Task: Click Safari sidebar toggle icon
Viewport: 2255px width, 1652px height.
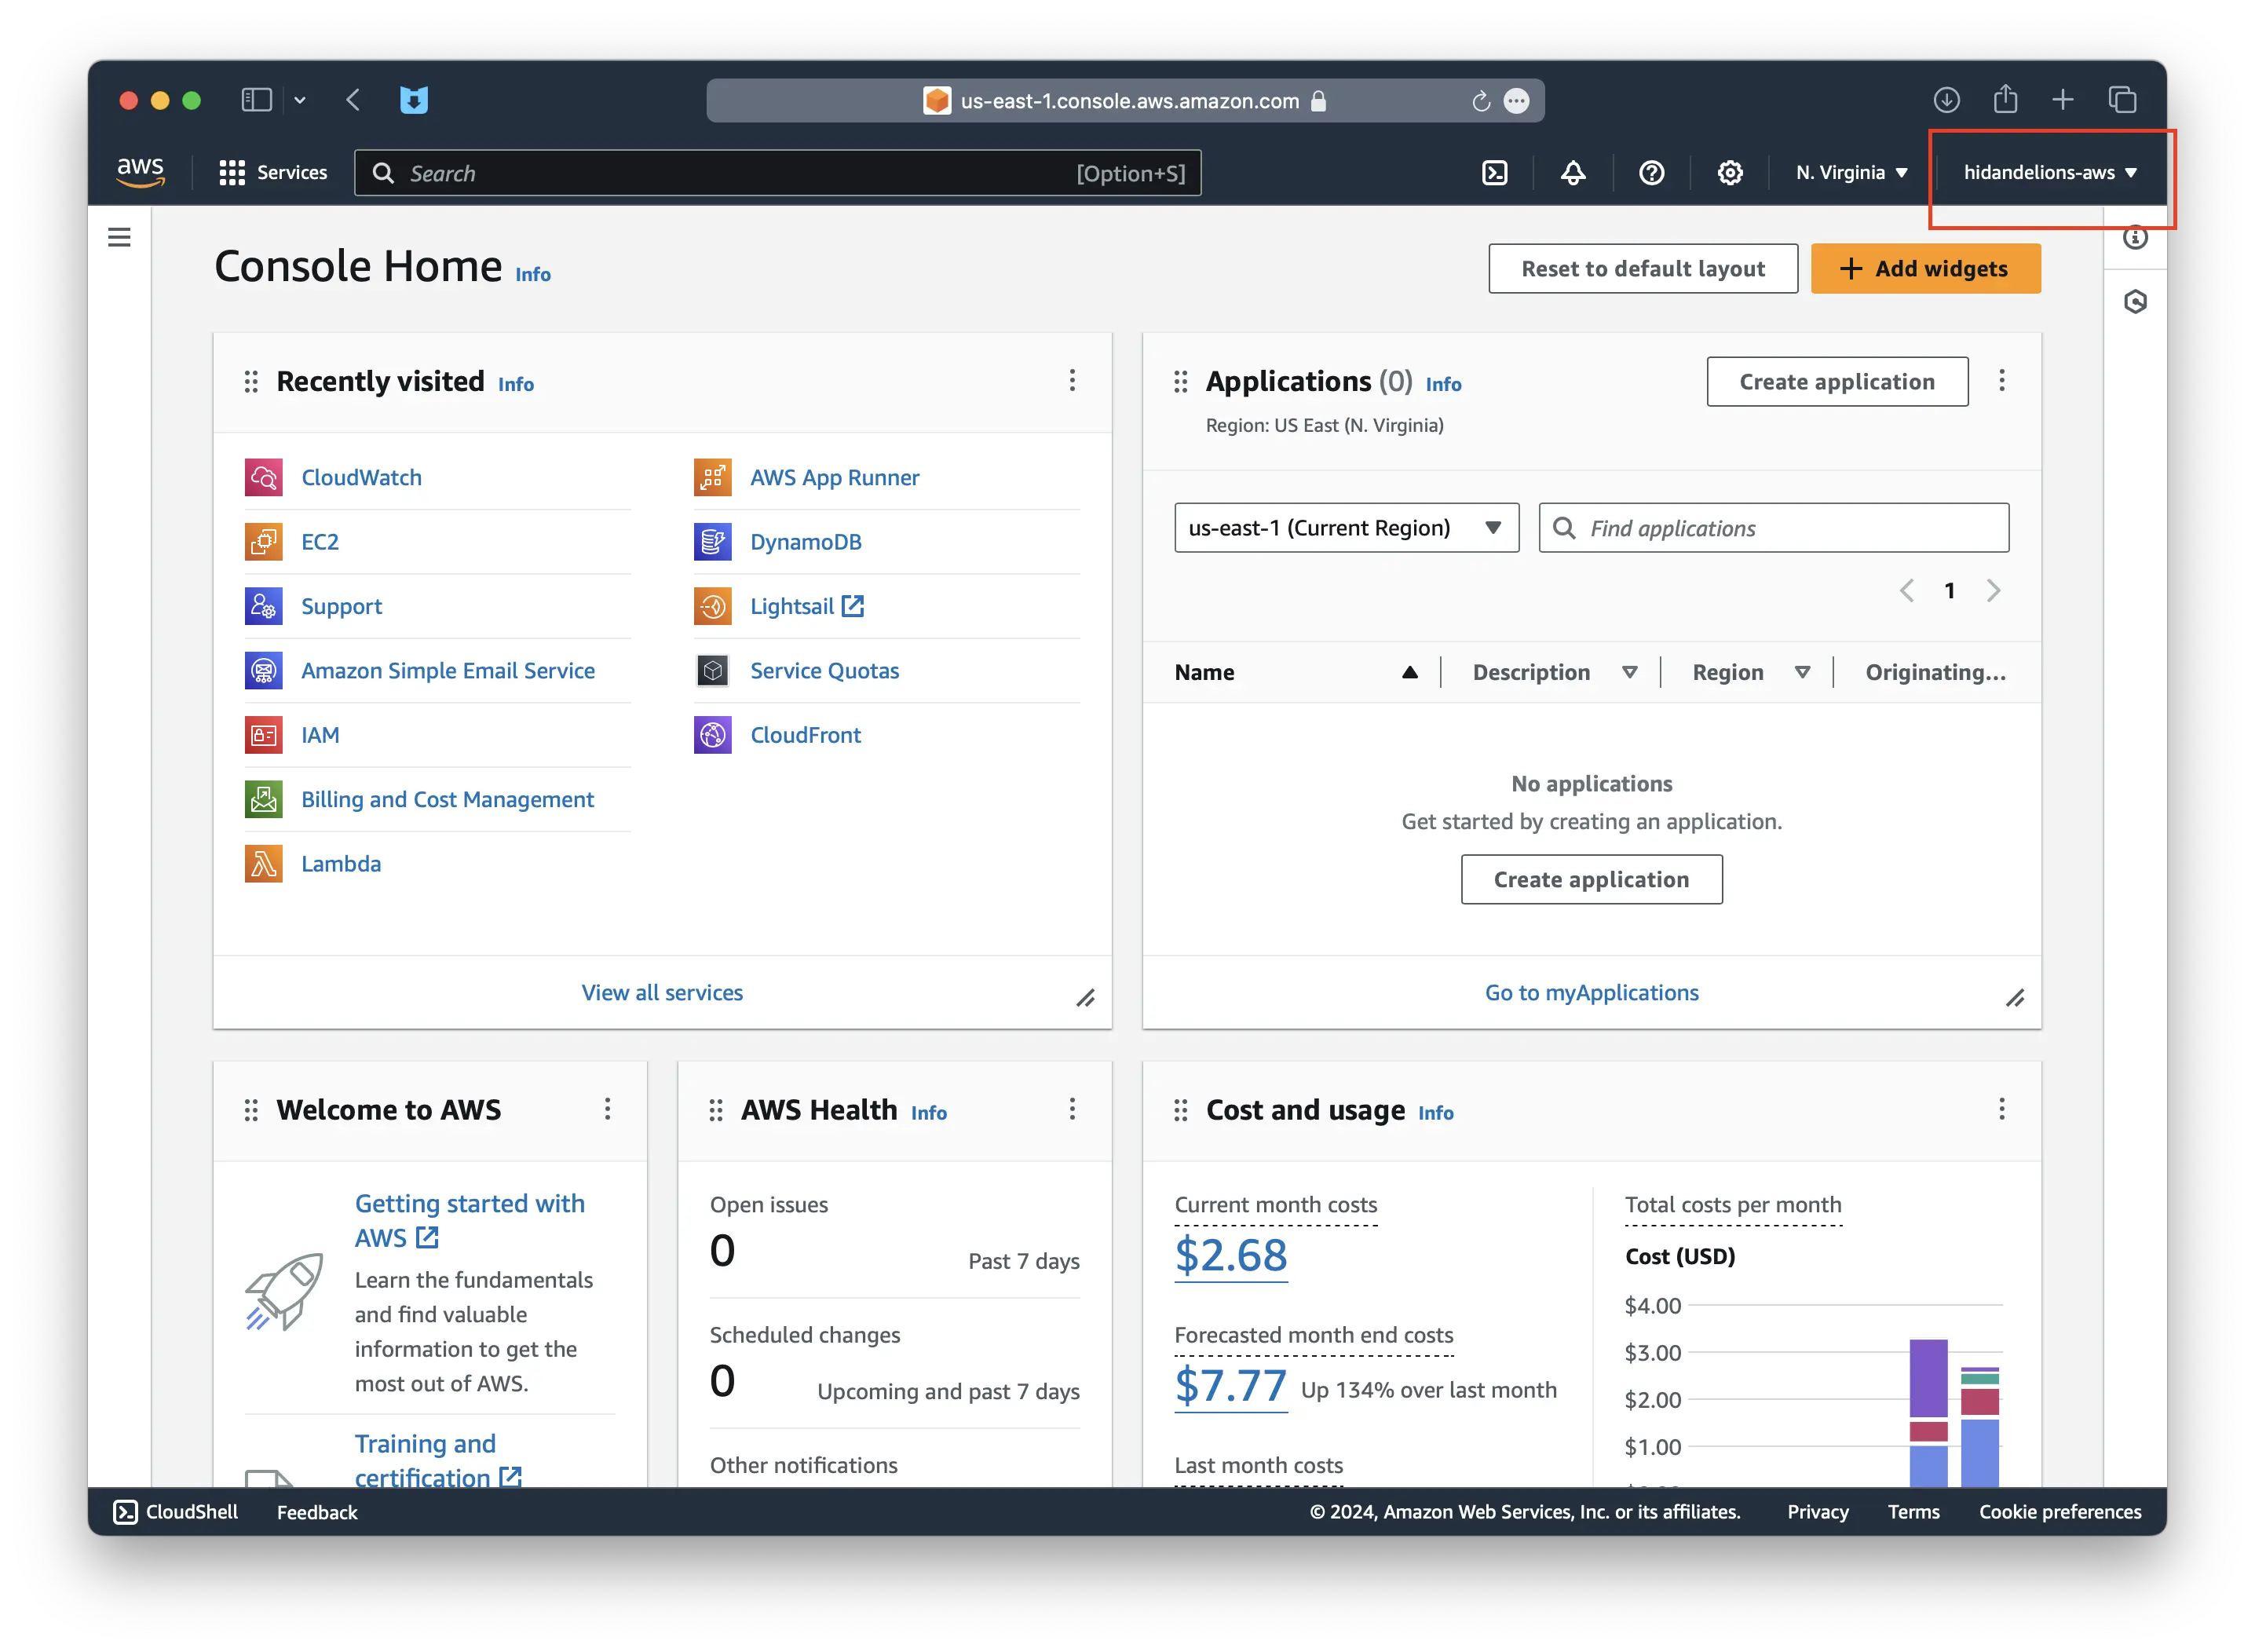Action: click(257, 100)
